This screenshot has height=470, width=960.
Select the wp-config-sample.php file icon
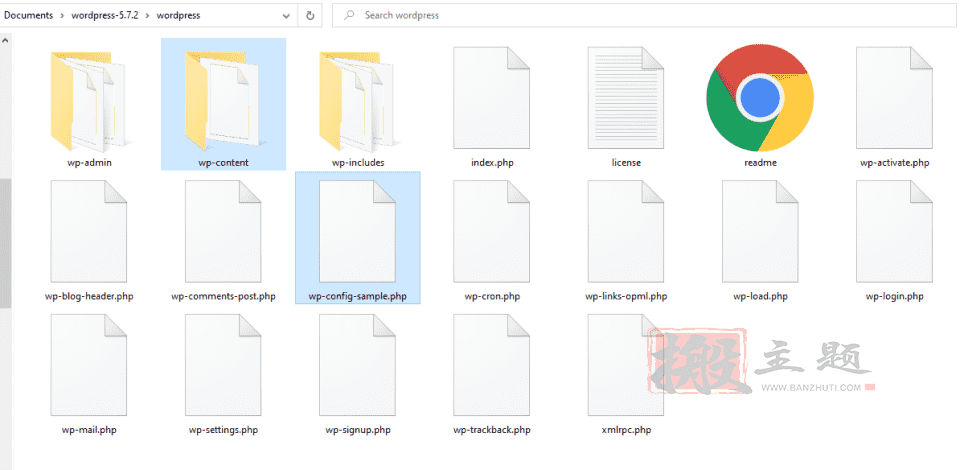point(358,231)
